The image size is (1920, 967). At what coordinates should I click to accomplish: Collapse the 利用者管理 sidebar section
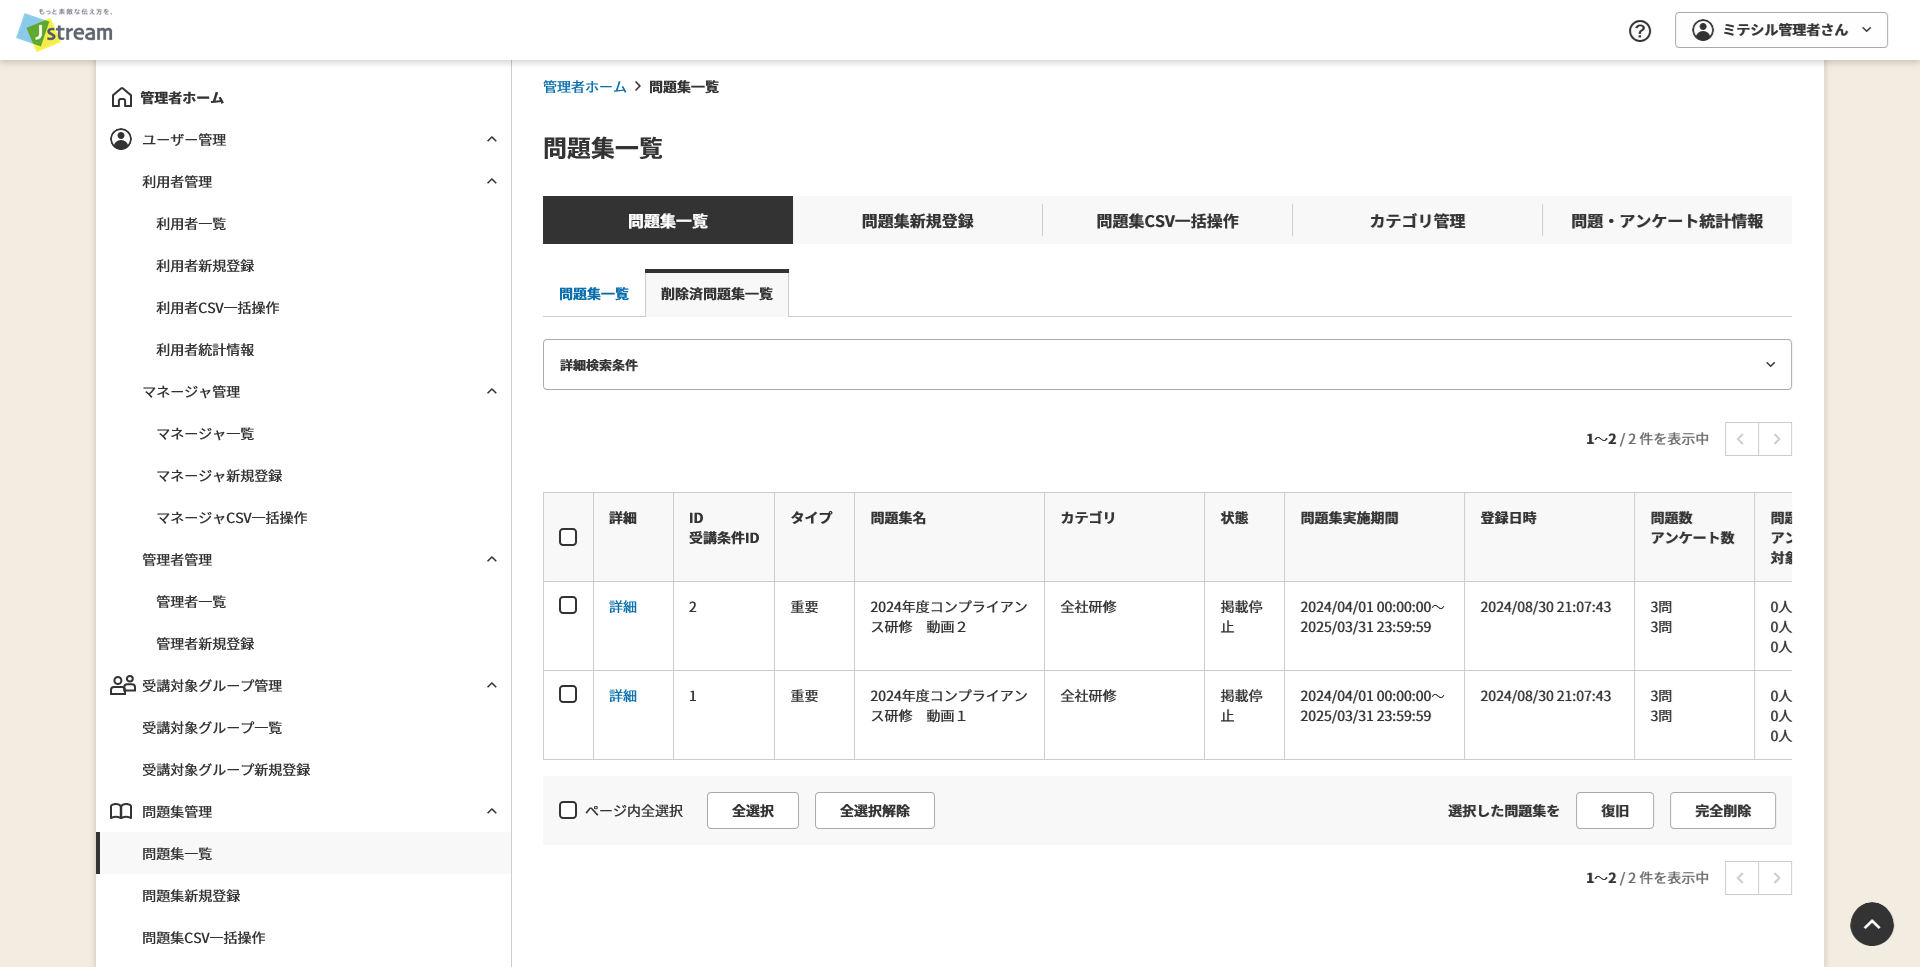click(x=491, y=181)
